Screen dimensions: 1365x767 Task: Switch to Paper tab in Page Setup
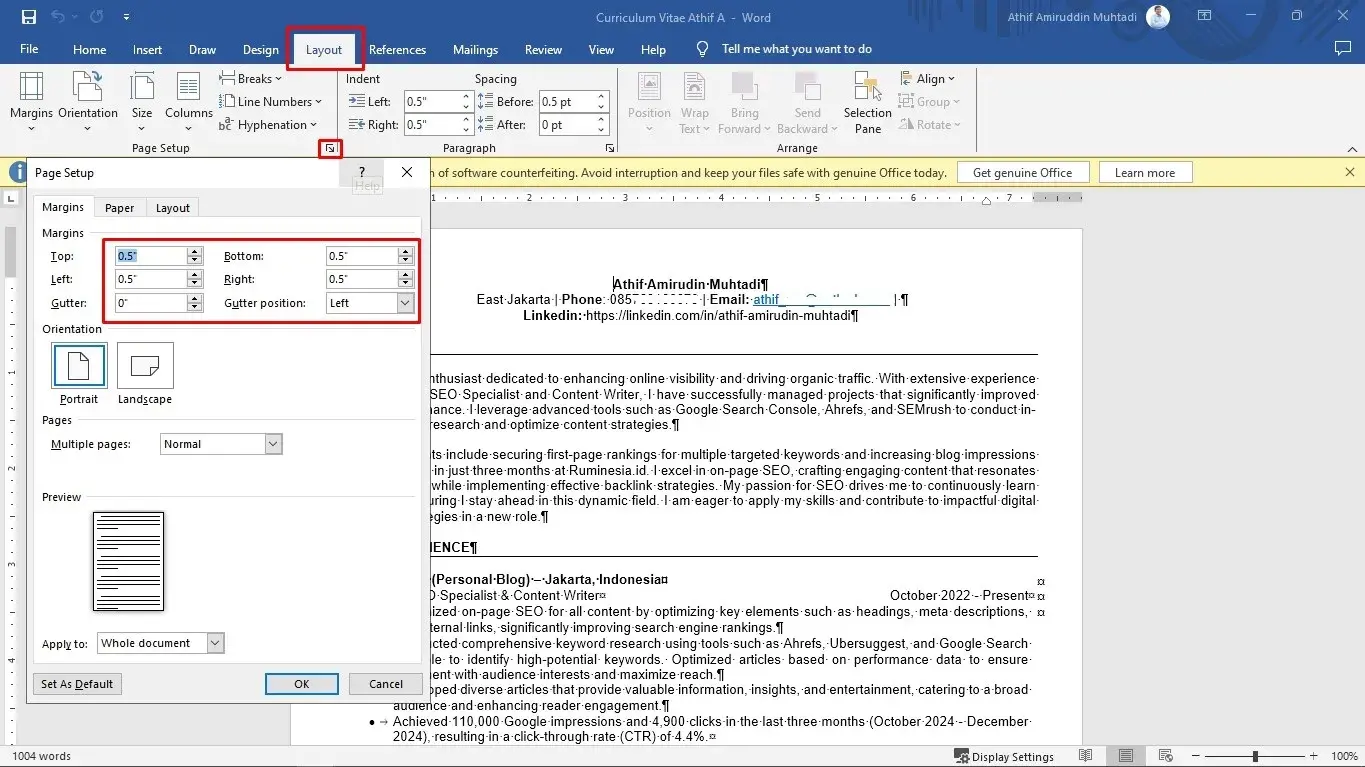click(120, 207)
